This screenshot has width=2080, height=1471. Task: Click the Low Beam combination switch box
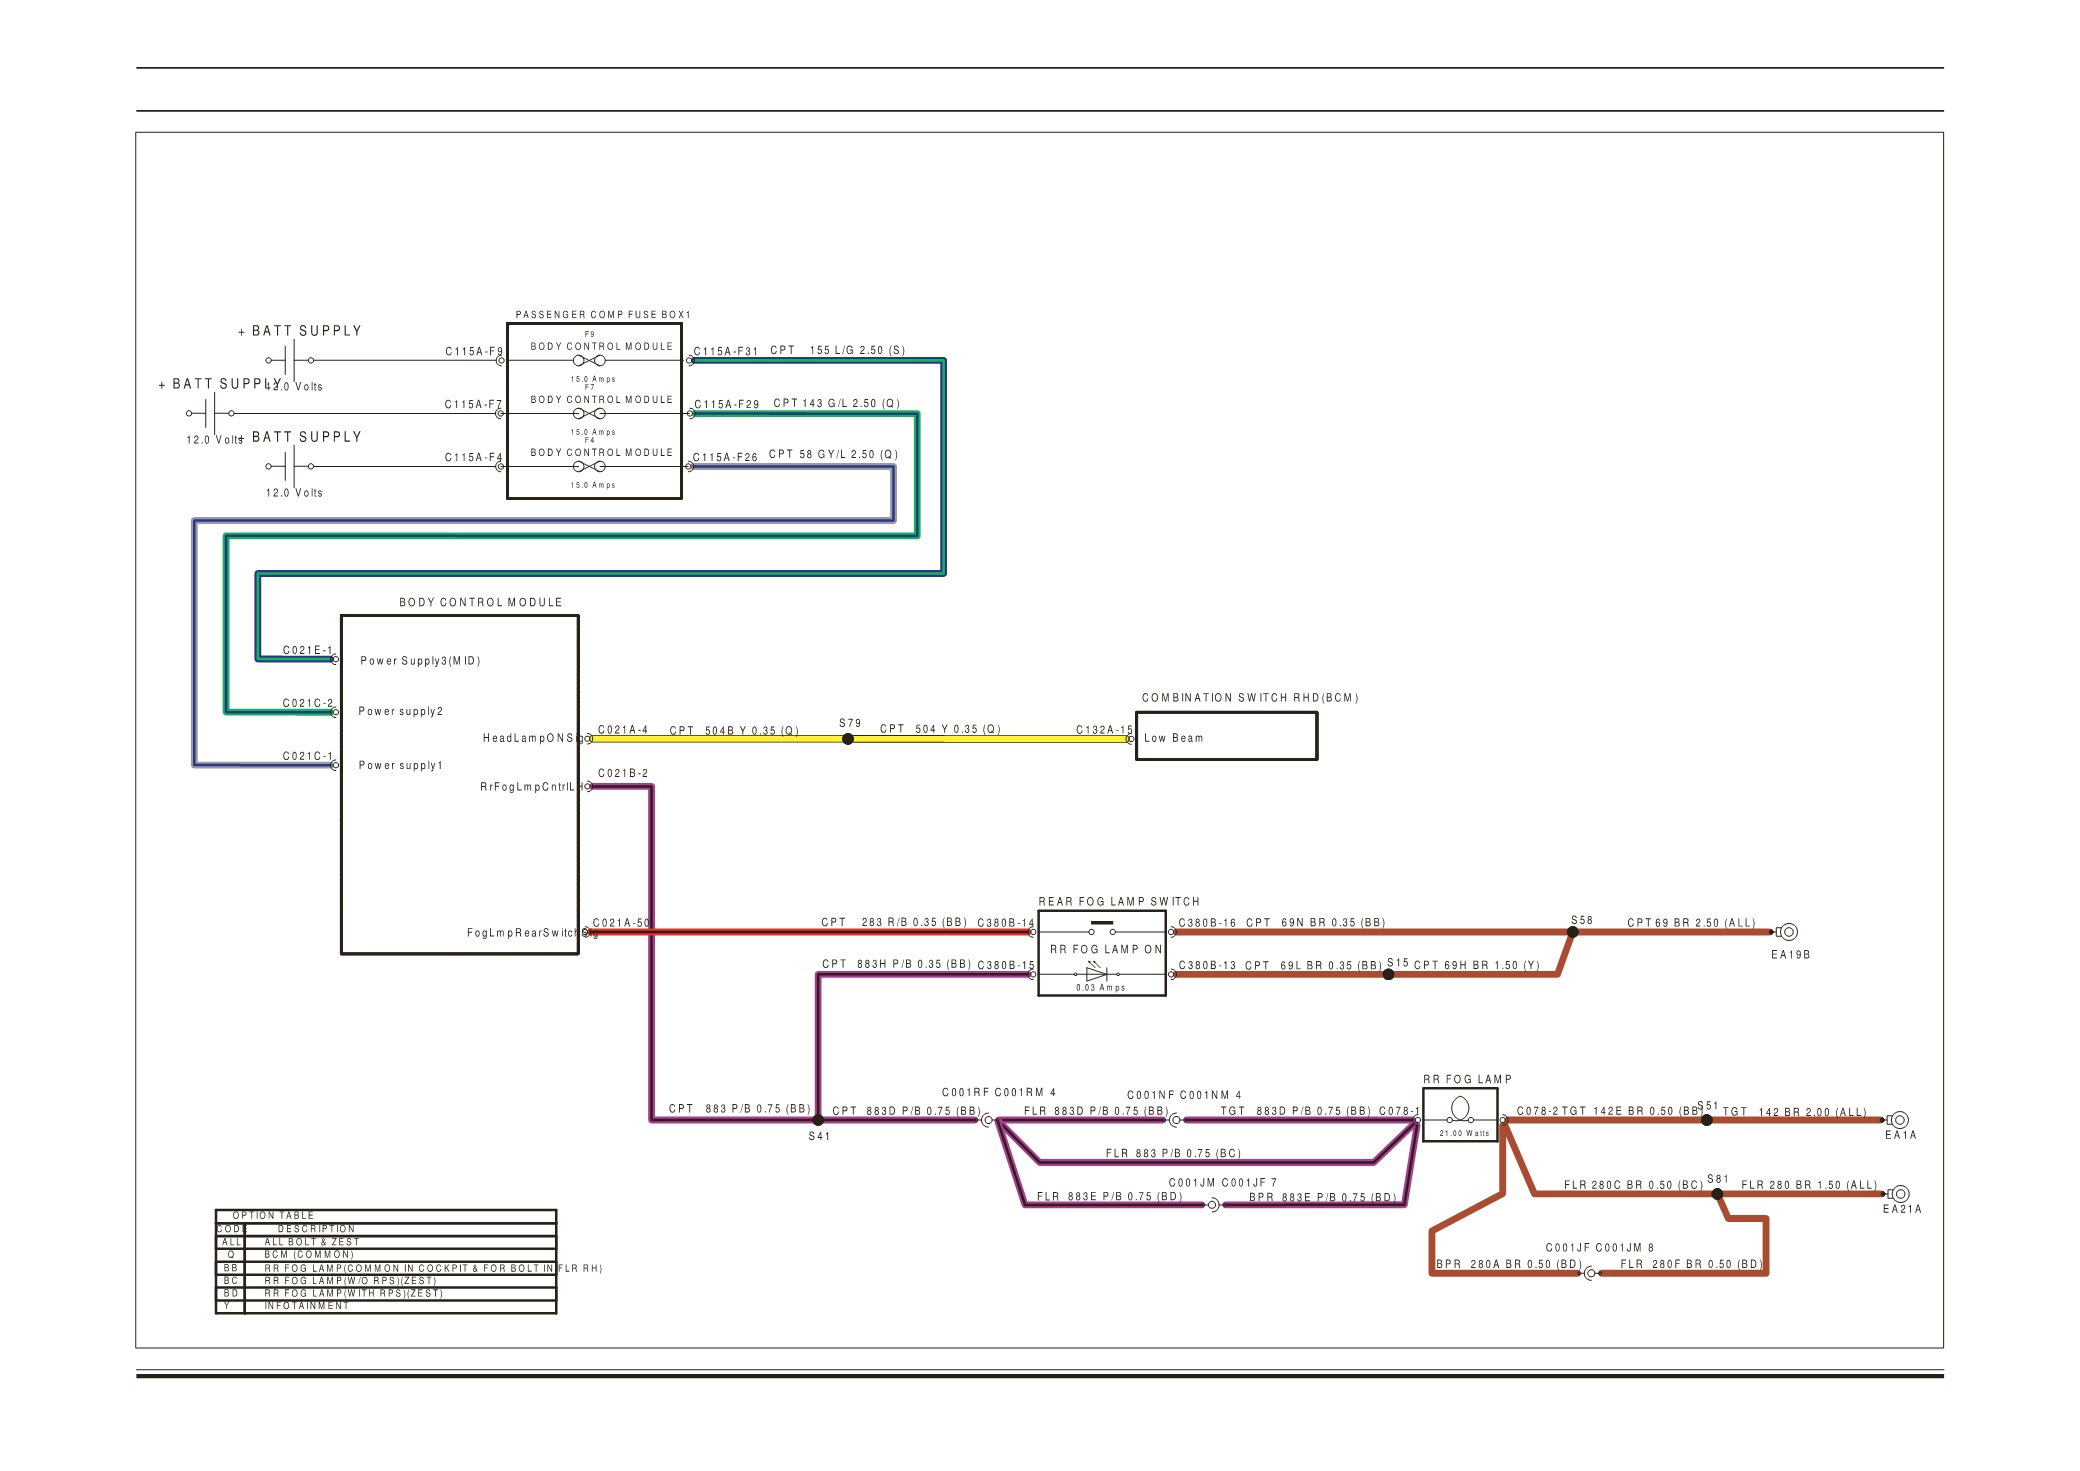[x=1226, y=737]
